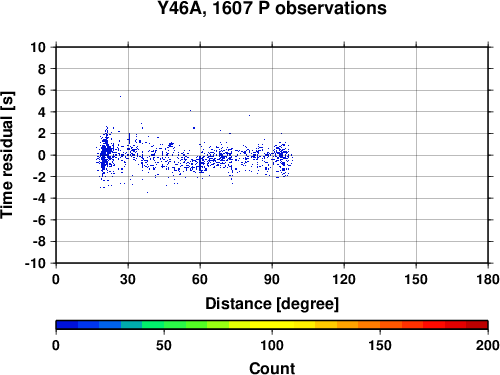Click the isolated outlier point above 5 seconds

click(x=120, y=96)
